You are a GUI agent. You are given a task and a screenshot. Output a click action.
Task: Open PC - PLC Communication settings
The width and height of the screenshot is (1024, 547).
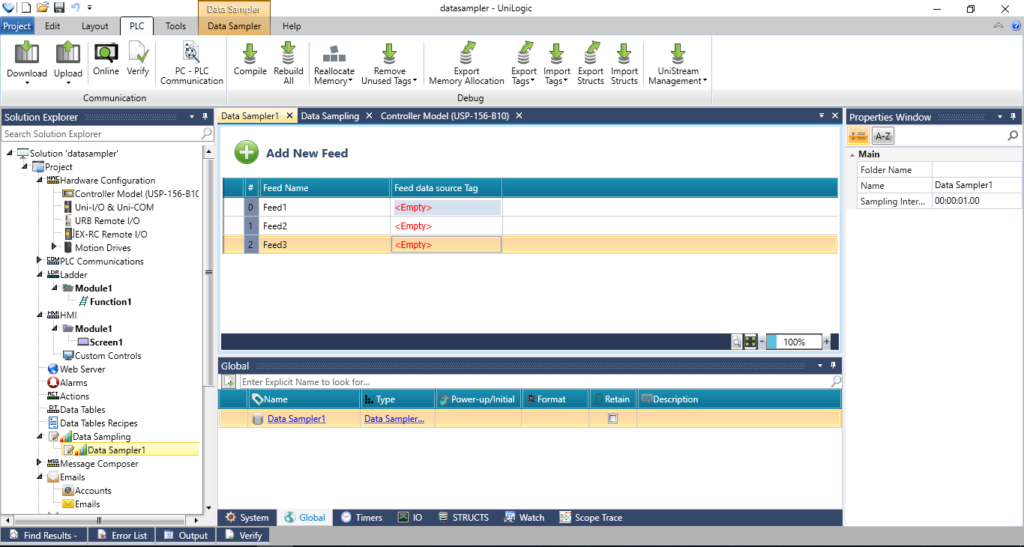click(191, 63)
